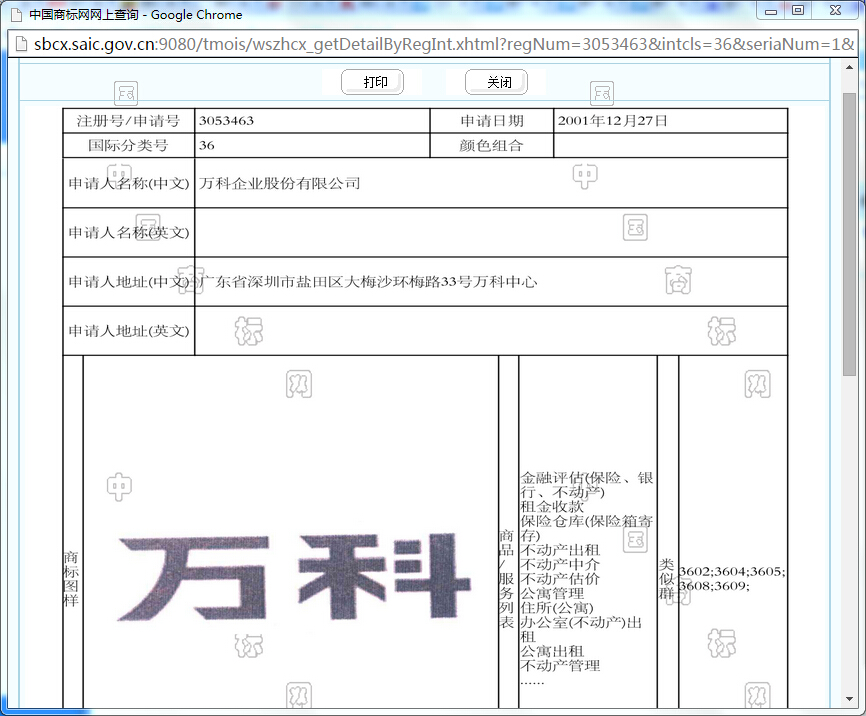
Task: Click the 申请人名称(英文) label
Action: 129,233
